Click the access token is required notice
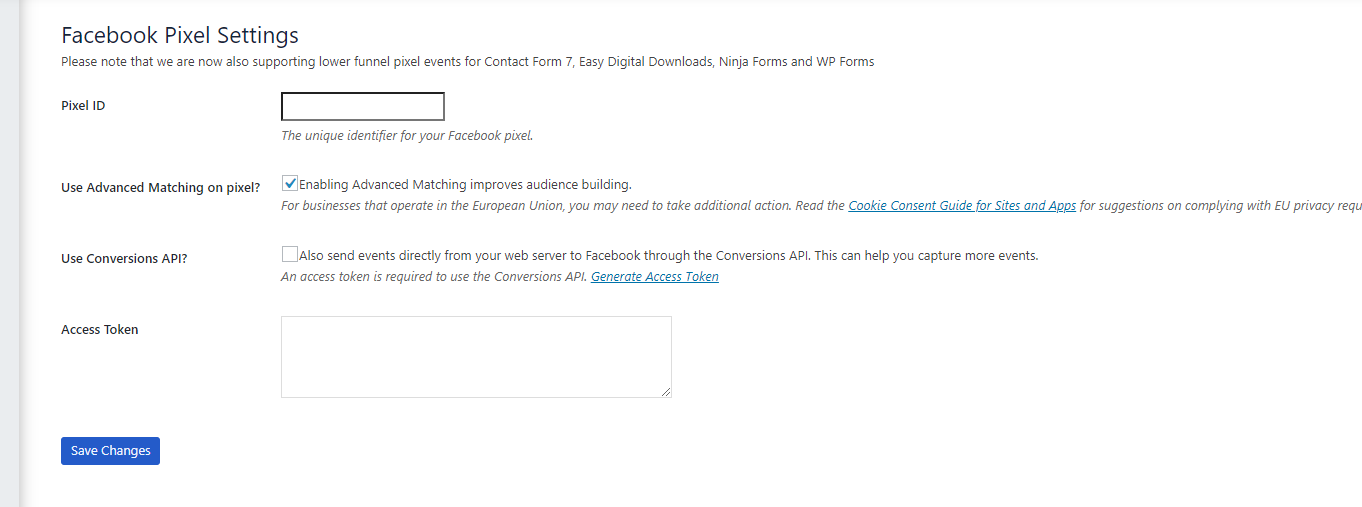Screen dimensions: 1362x507 434,277
